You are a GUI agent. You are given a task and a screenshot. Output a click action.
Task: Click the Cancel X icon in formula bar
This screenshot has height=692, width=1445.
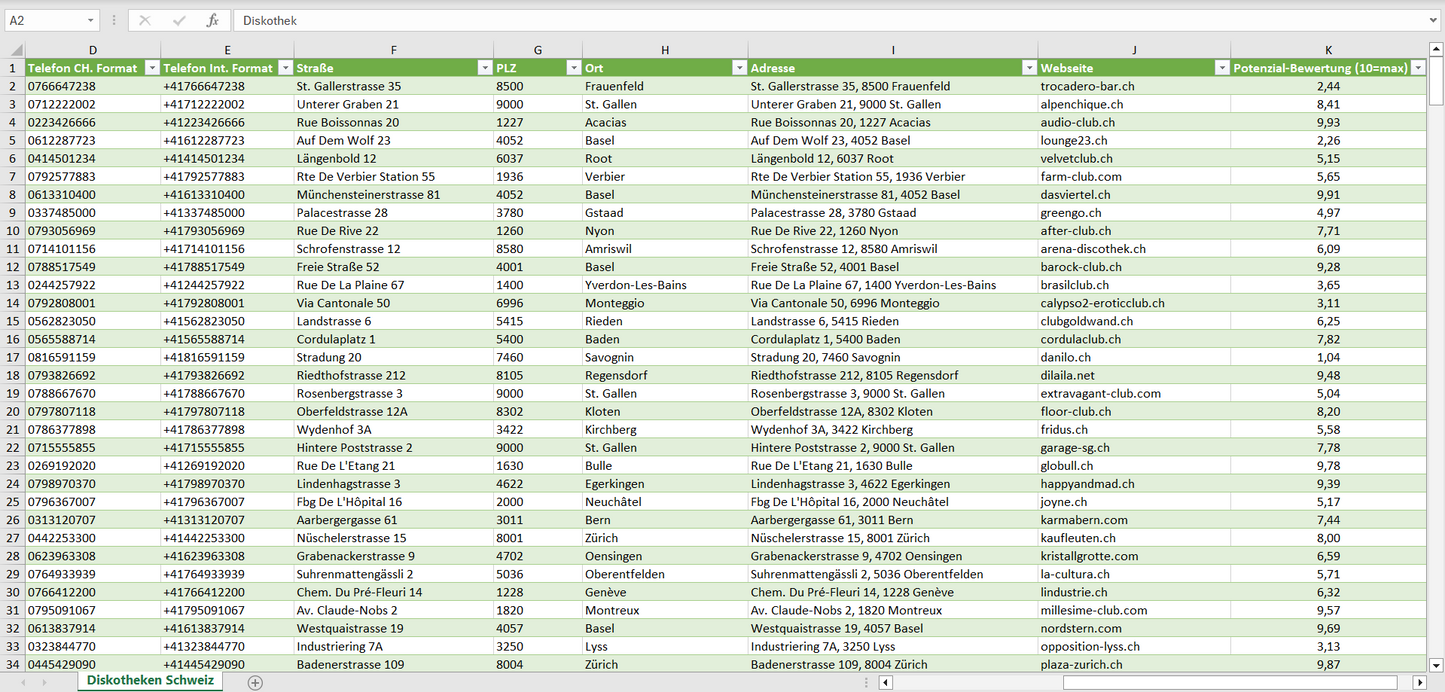point(145,20)
